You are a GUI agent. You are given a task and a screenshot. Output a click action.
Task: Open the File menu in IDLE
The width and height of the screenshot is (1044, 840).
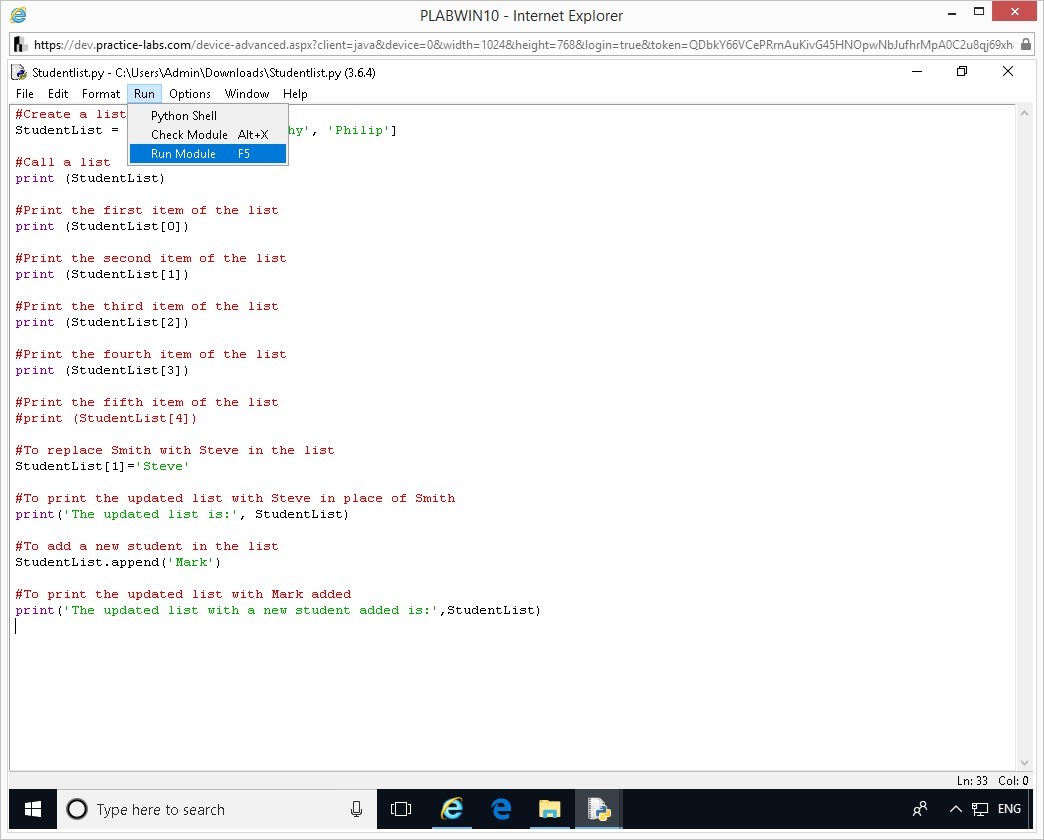25,94
